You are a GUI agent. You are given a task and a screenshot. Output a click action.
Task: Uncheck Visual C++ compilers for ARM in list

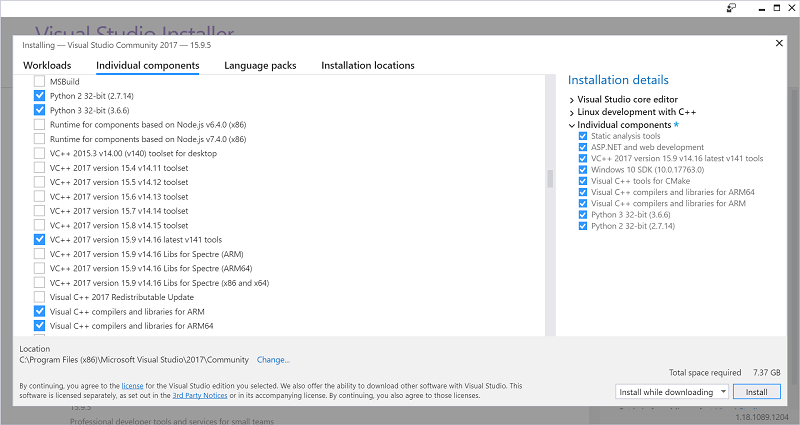[39, 311]
